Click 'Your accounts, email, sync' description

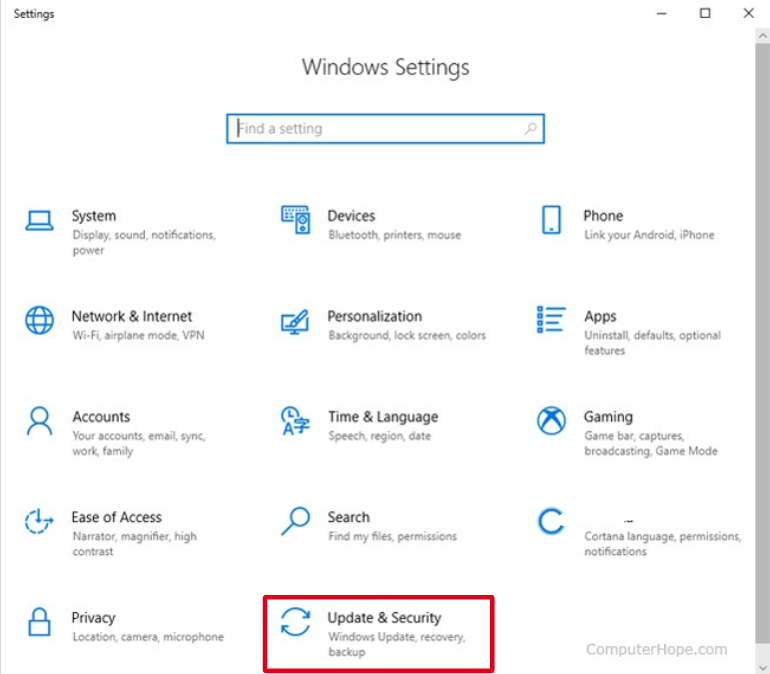139,443
